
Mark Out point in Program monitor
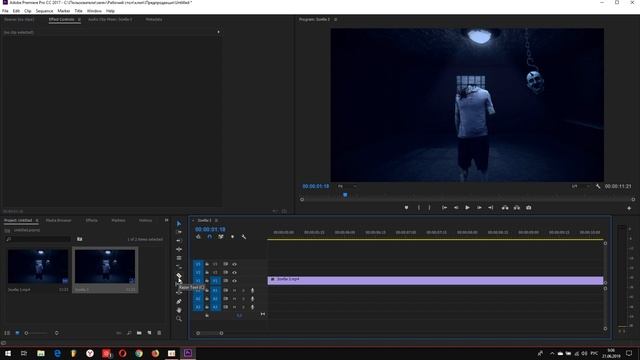[429, 208]
